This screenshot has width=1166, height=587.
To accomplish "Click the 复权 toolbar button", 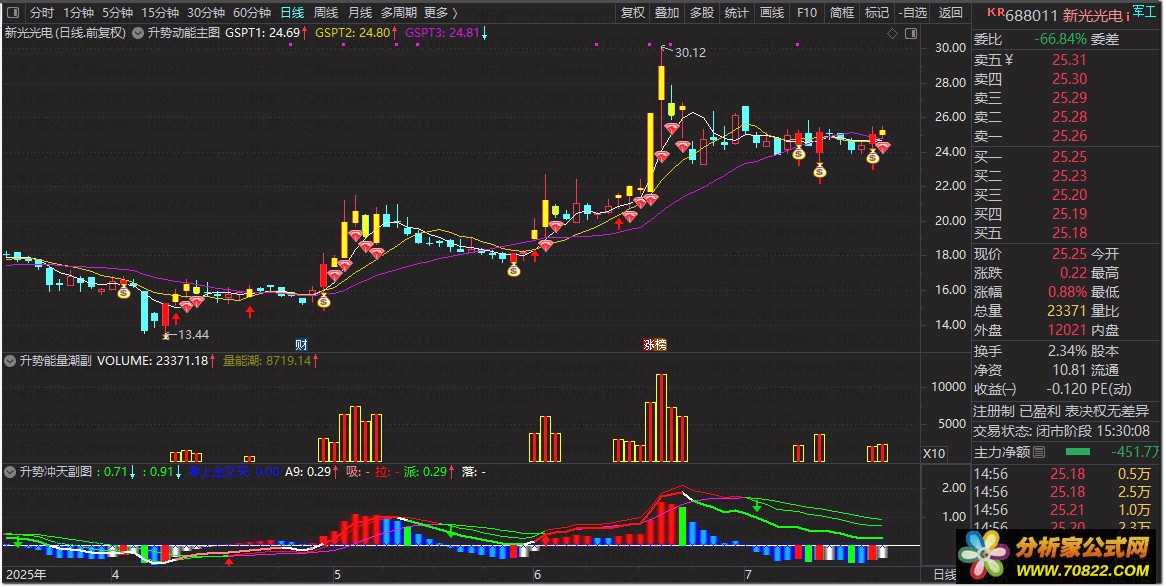I will pyautogui.click(x=633, y=13).
